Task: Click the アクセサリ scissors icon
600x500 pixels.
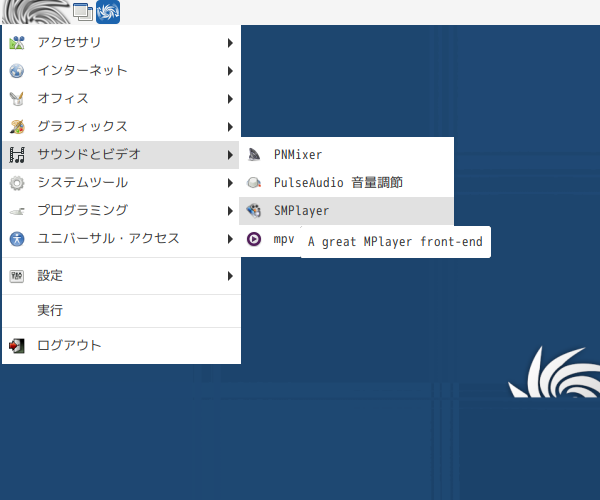Action: point(17,43)
